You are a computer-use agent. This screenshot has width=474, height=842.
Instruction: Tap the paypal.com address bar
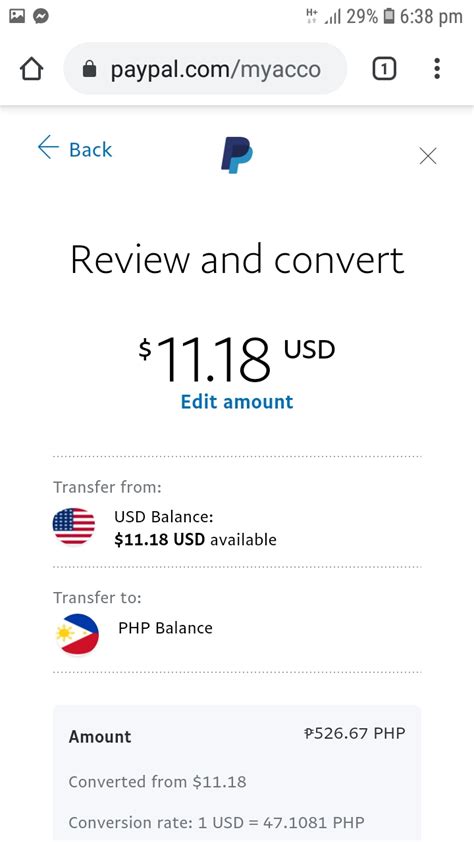205,69
